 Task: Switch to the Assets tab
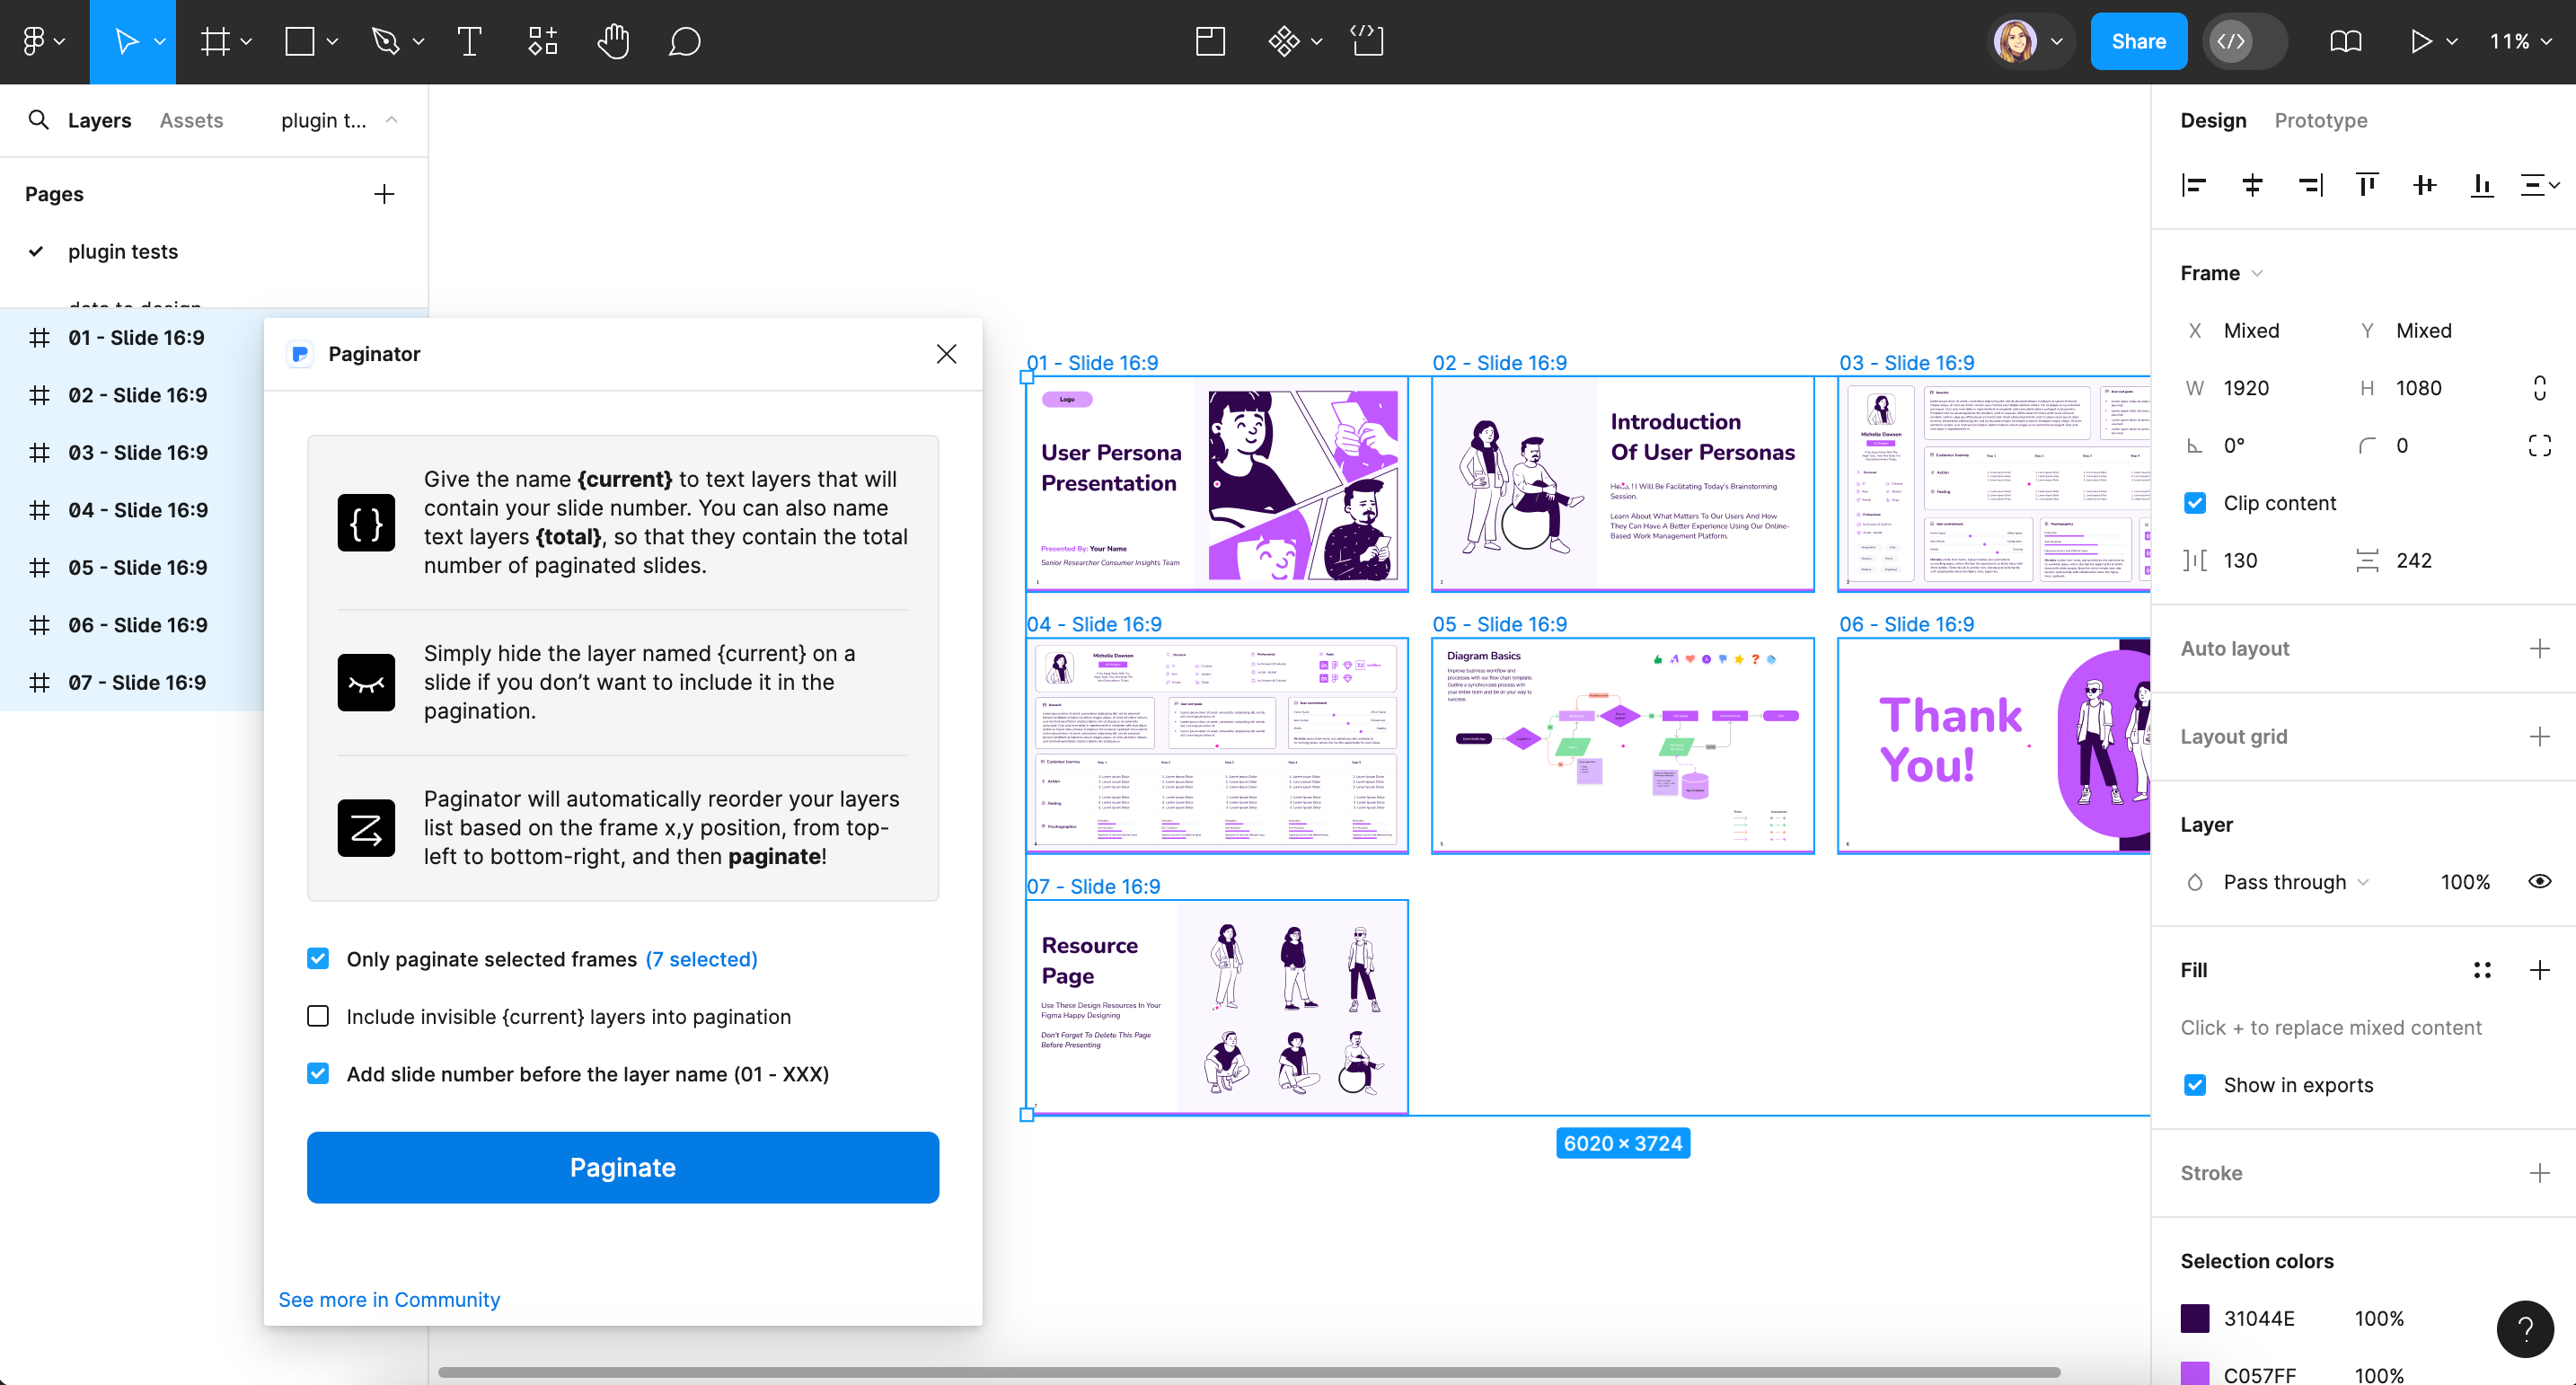[191, 120]
